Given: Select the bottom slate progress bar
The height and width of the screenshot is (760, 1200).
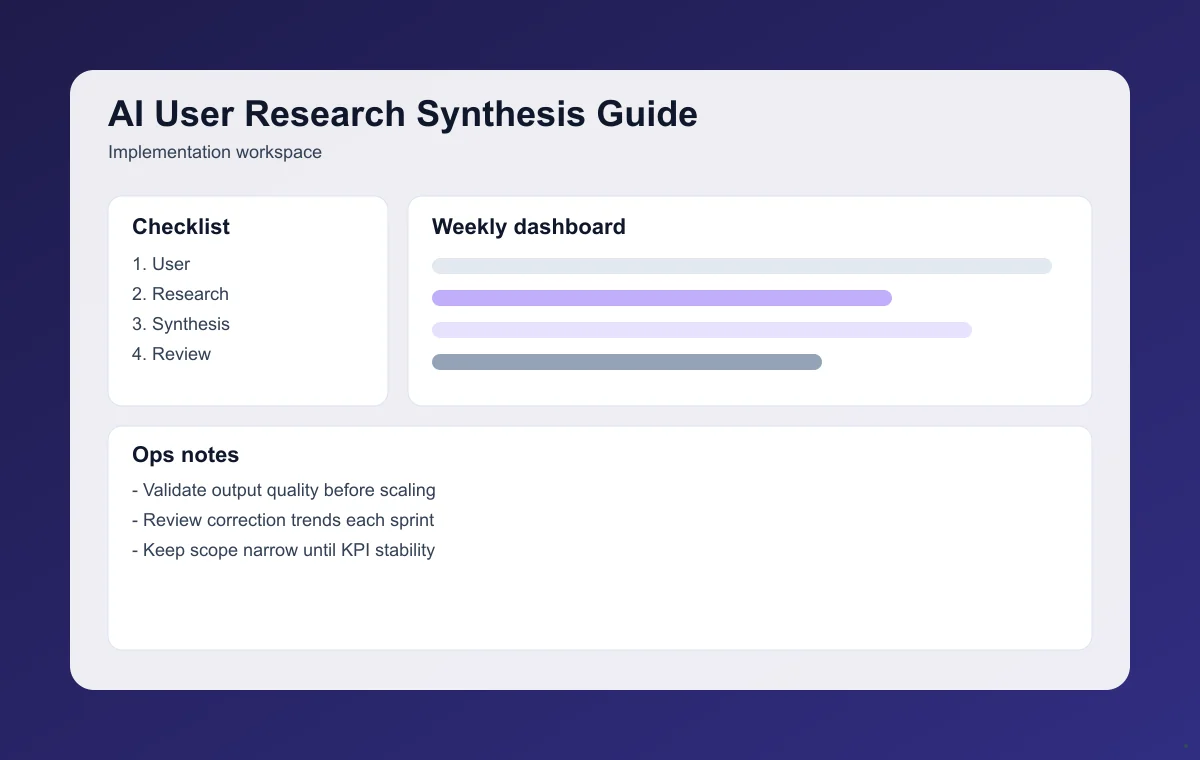Looking at the screenshot, I should click(626, 362).
